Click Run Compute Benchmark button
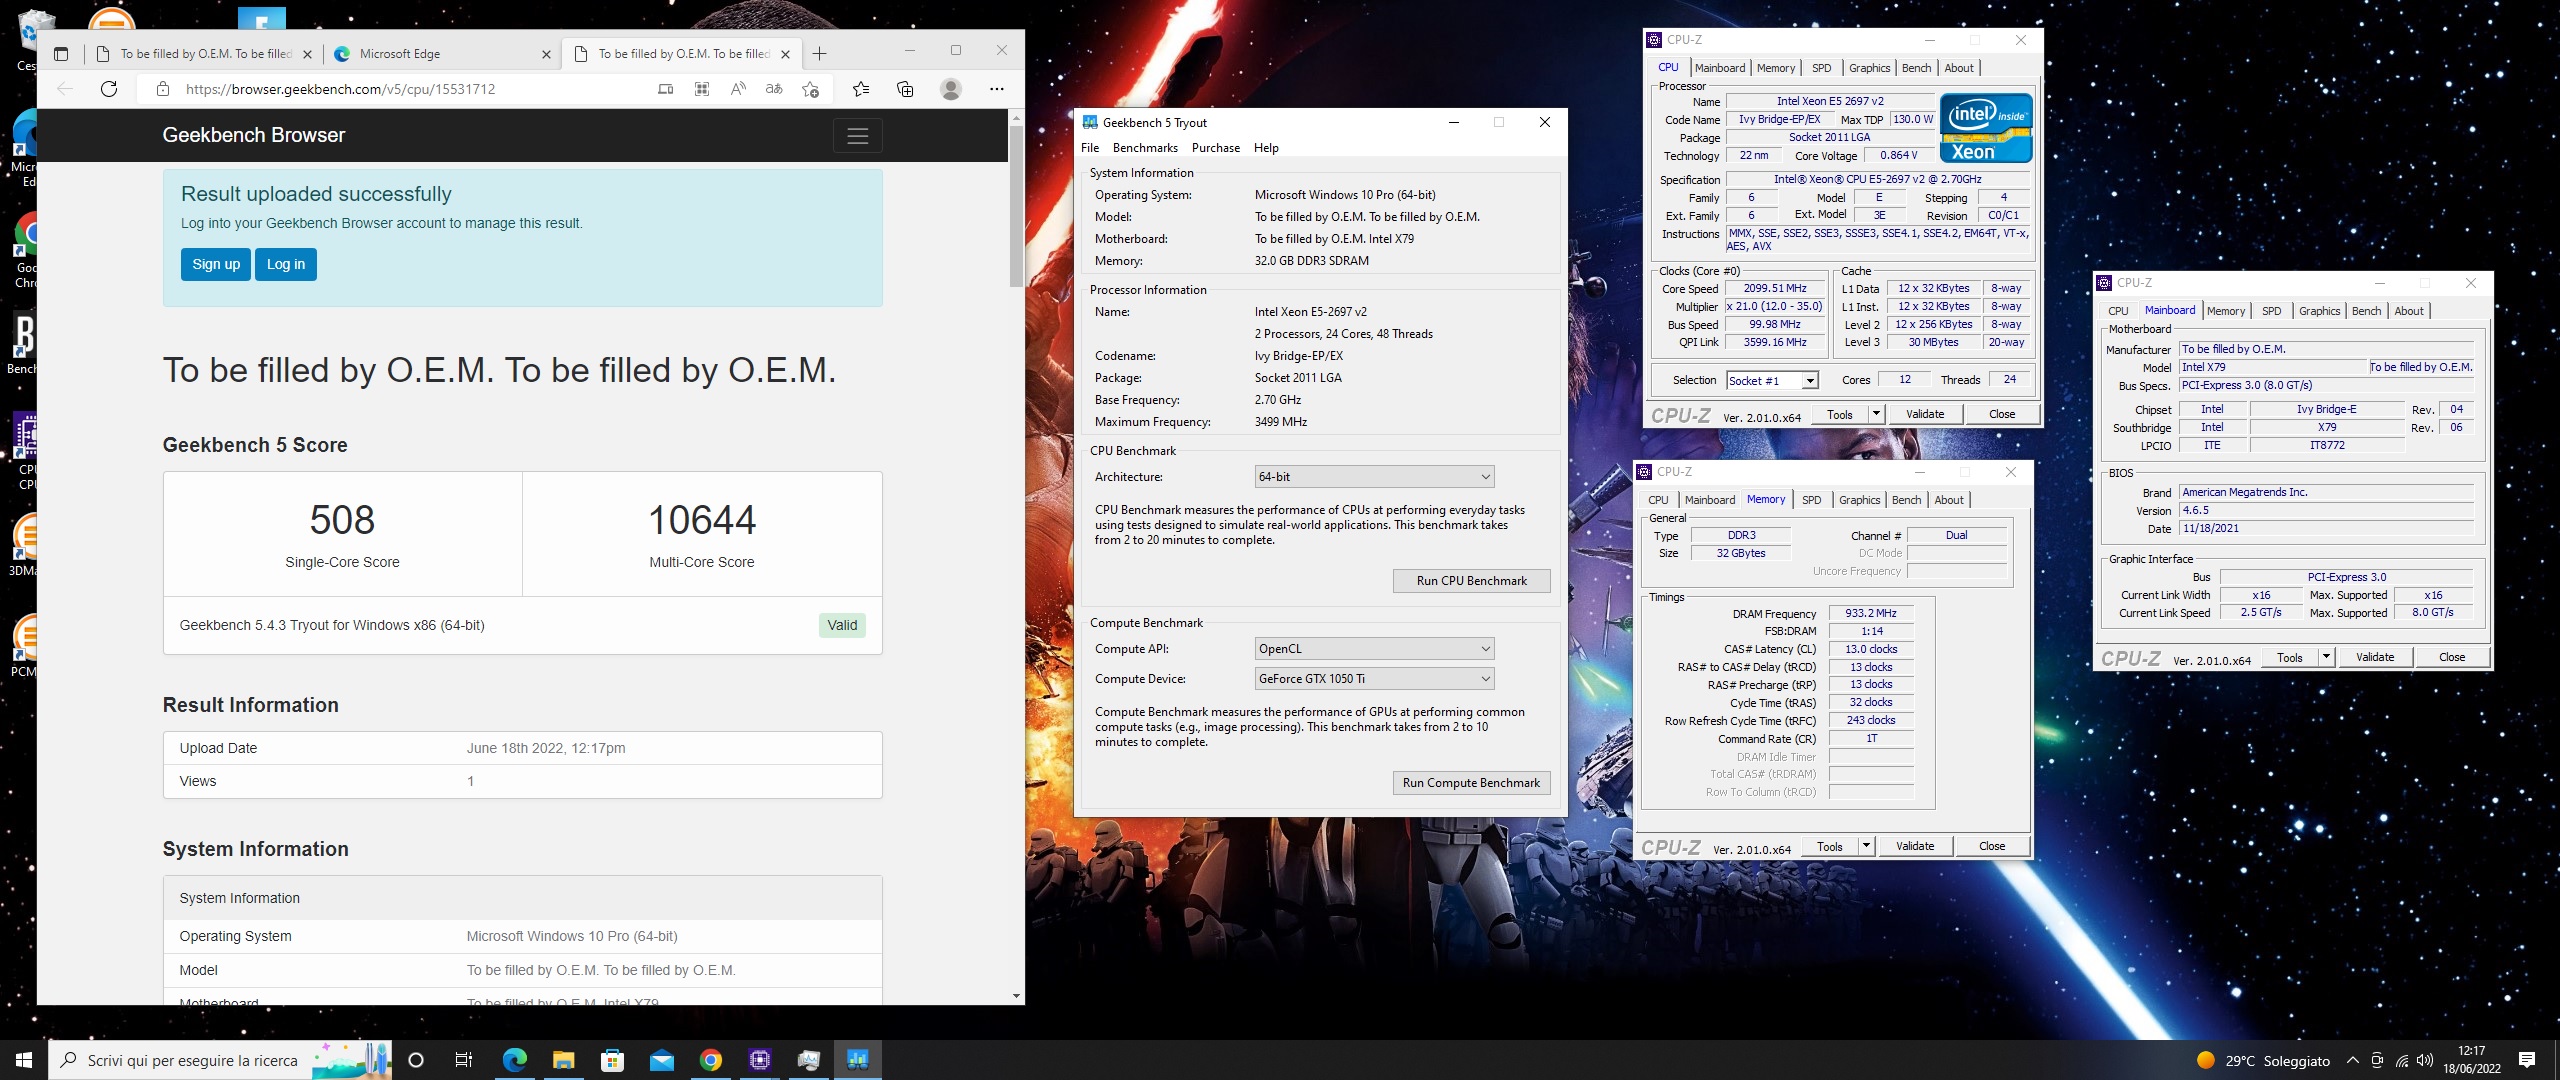2560x1080 pixels. (x=1471, y=783)
